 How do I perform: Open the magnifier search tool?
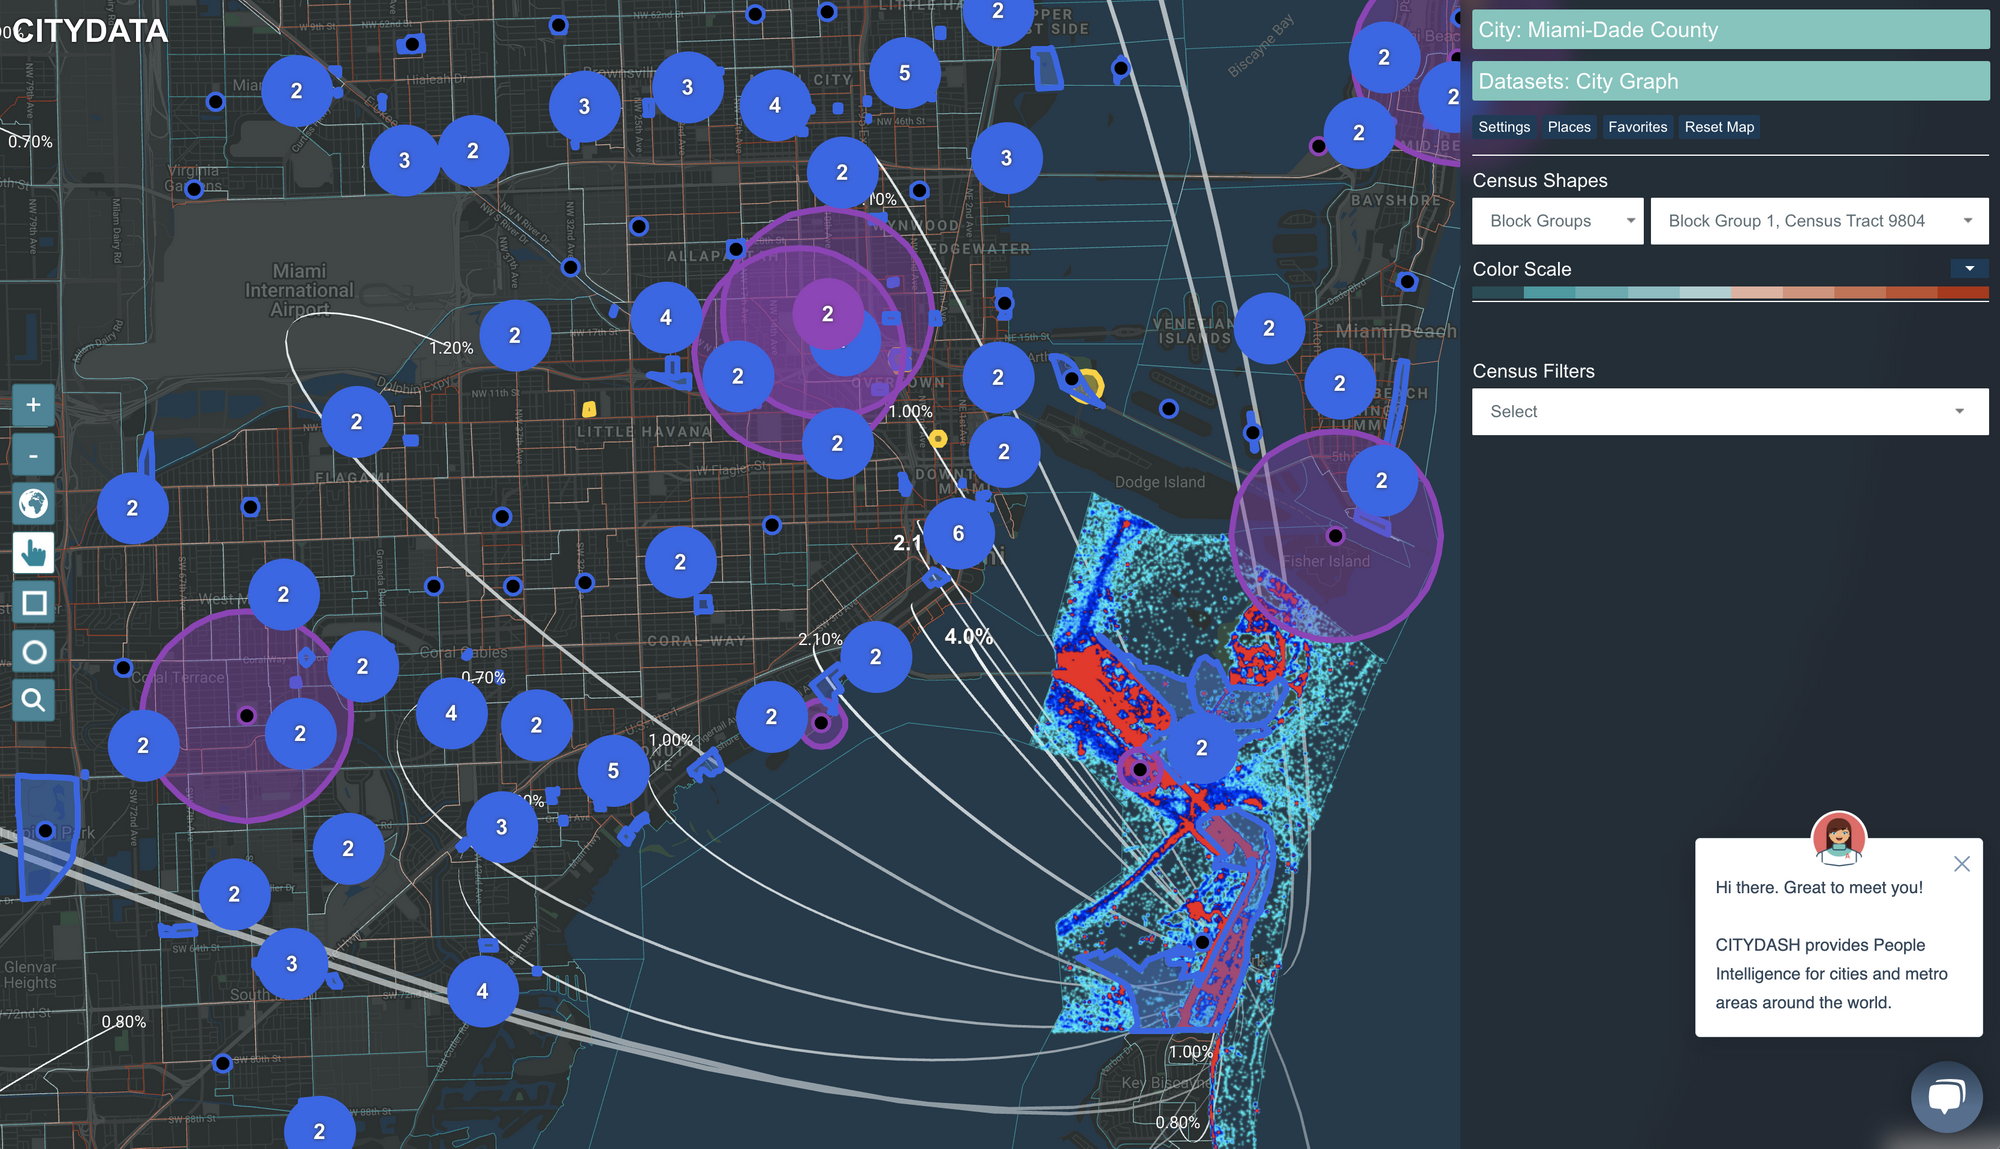tap(33, 700)
